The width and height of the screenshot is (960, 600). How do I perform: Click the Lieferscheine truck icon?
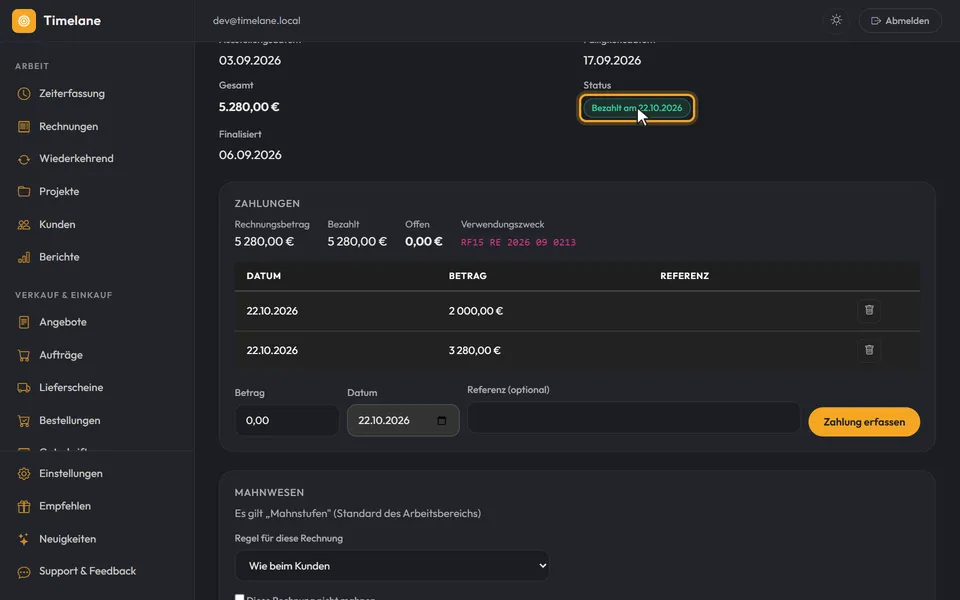pyautogui.click(x=24, y=388)
